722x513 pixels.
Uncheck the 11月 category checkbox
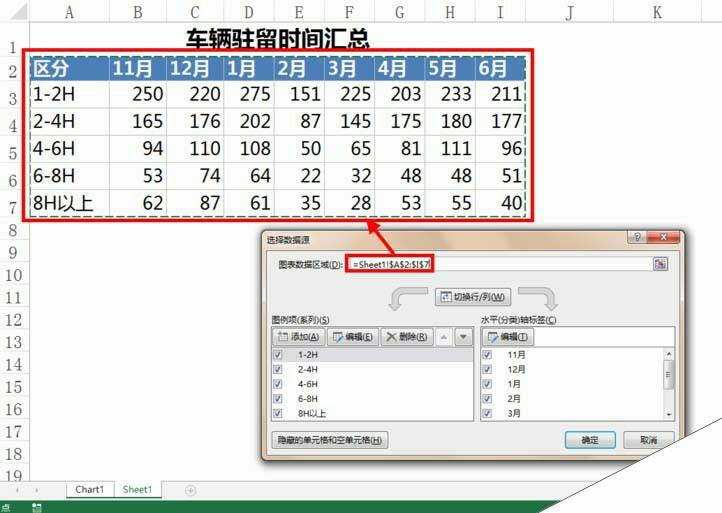(x=487, y=355)
